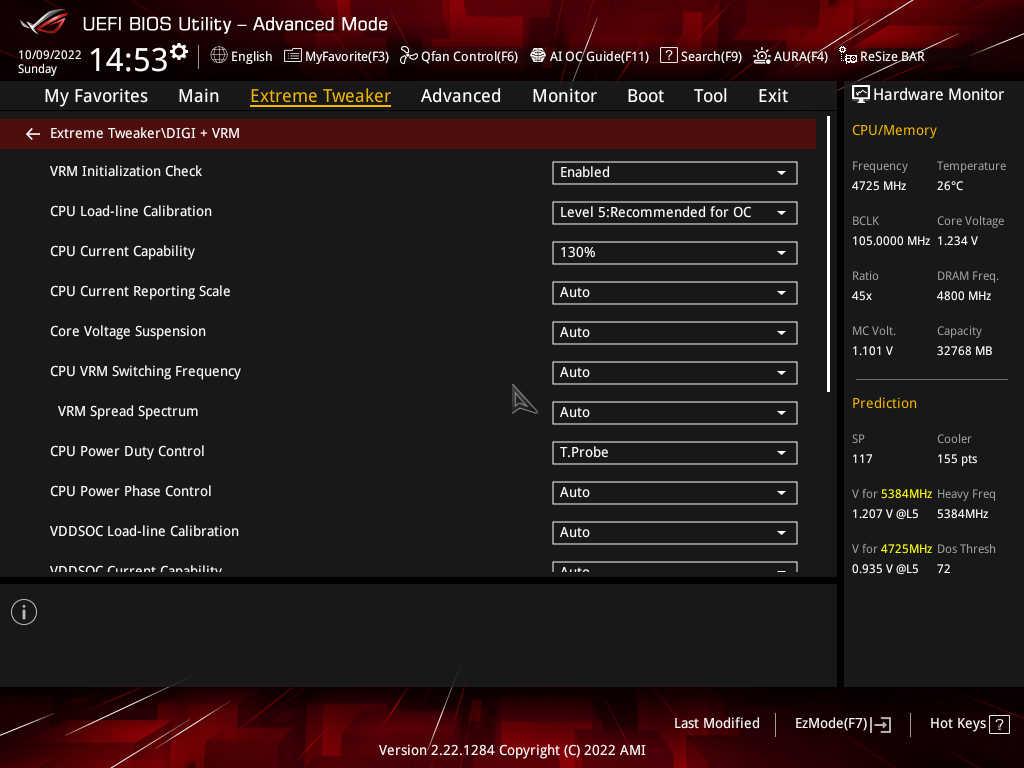Click Extreme Tweaker\DIGI + VRM breadcrumb

click(x=145, y=133)
